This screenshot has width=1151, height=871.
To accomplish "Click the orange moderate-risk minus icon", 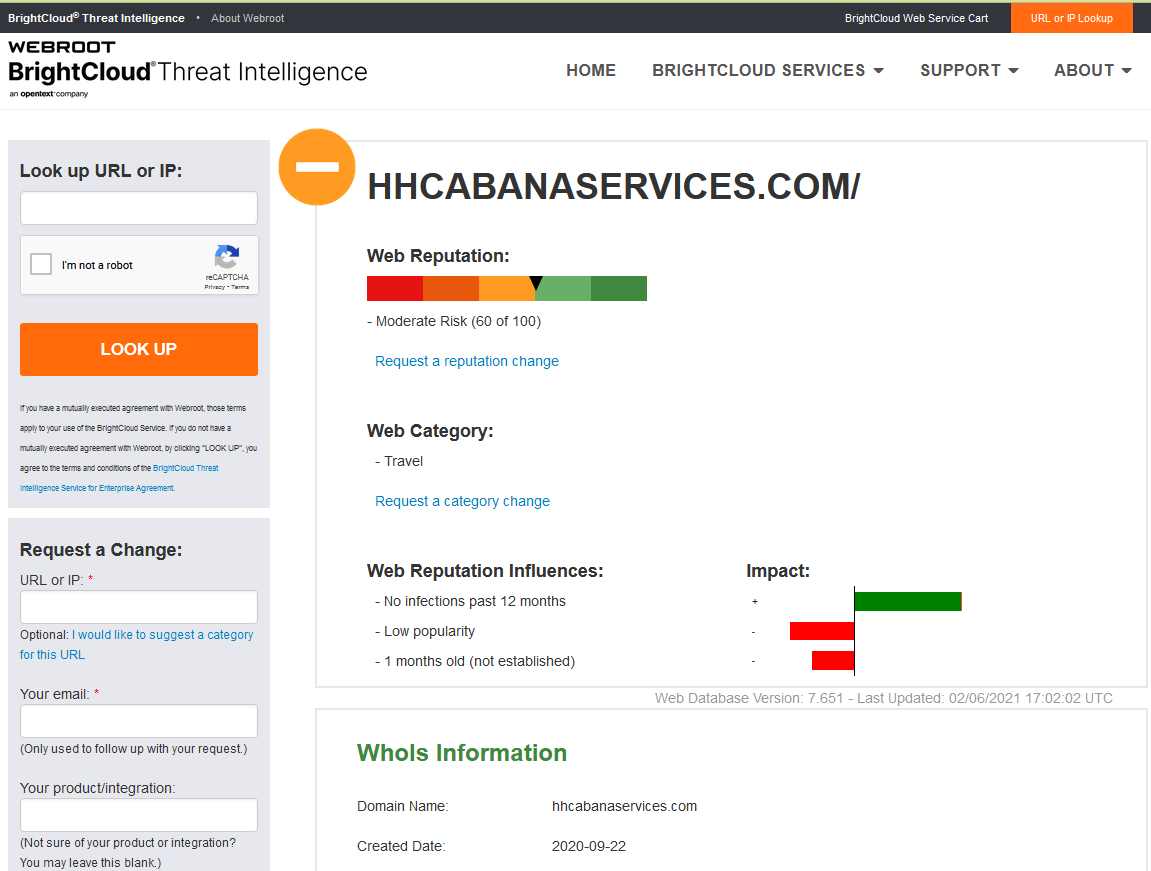I will [x=317, y=167].
